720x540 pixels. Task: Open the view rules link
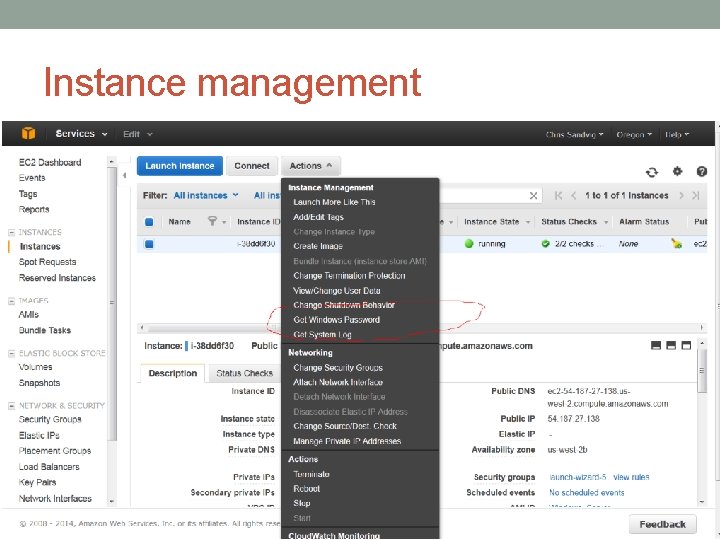[631, 477]
